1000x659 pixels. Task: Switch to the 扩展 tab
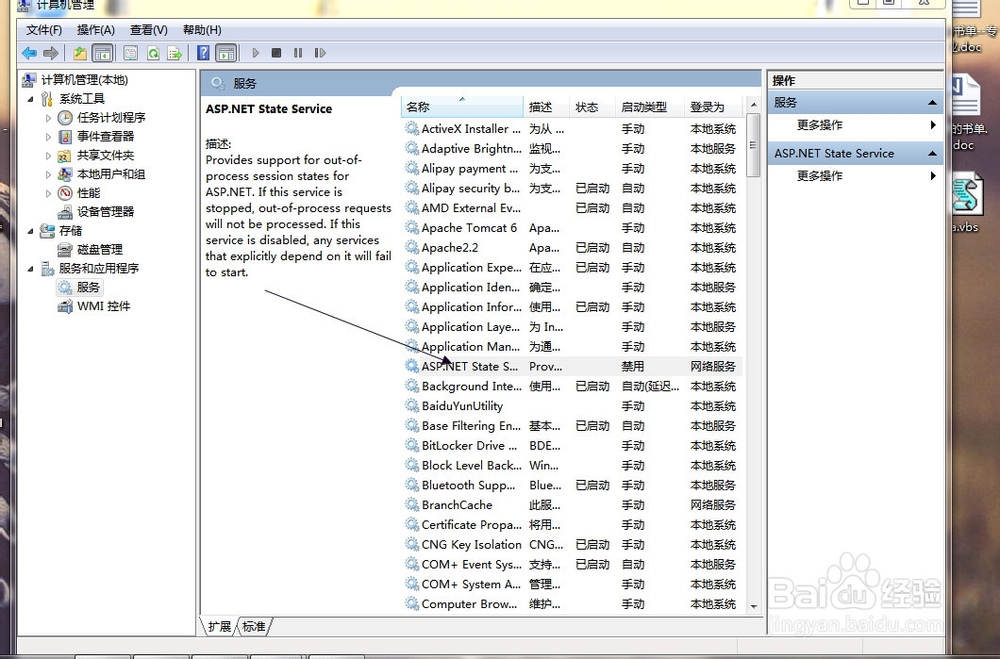click(x=219, y=626)
